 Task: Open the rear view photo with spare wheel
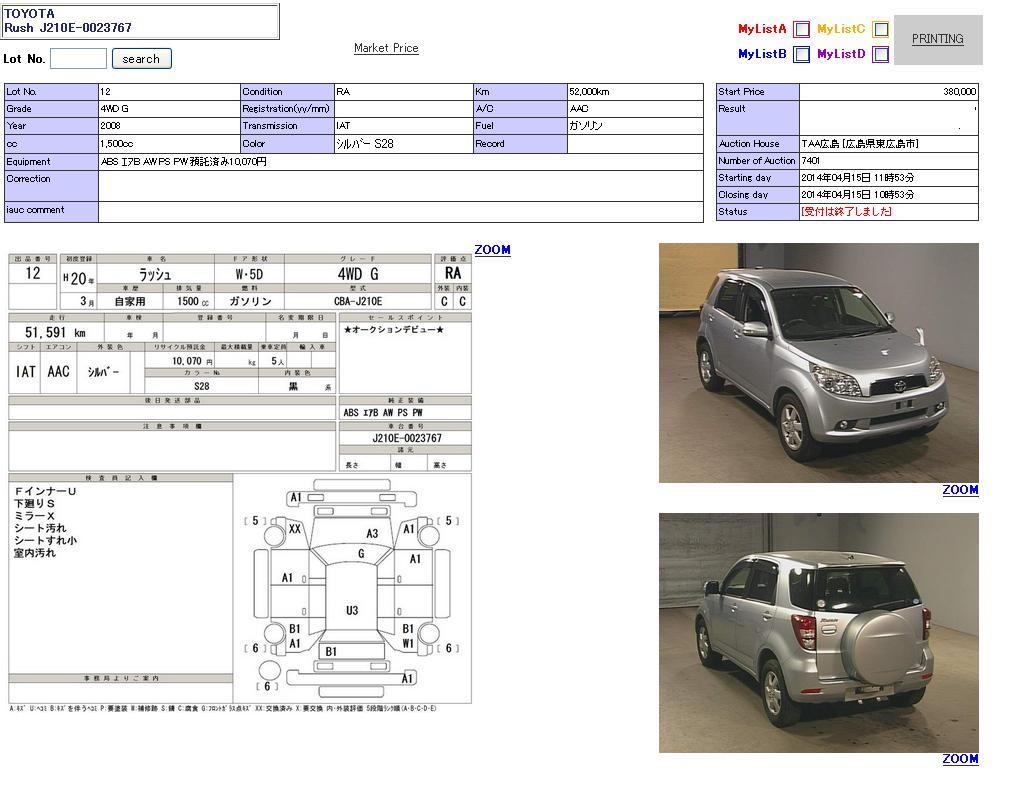point(818,633)
